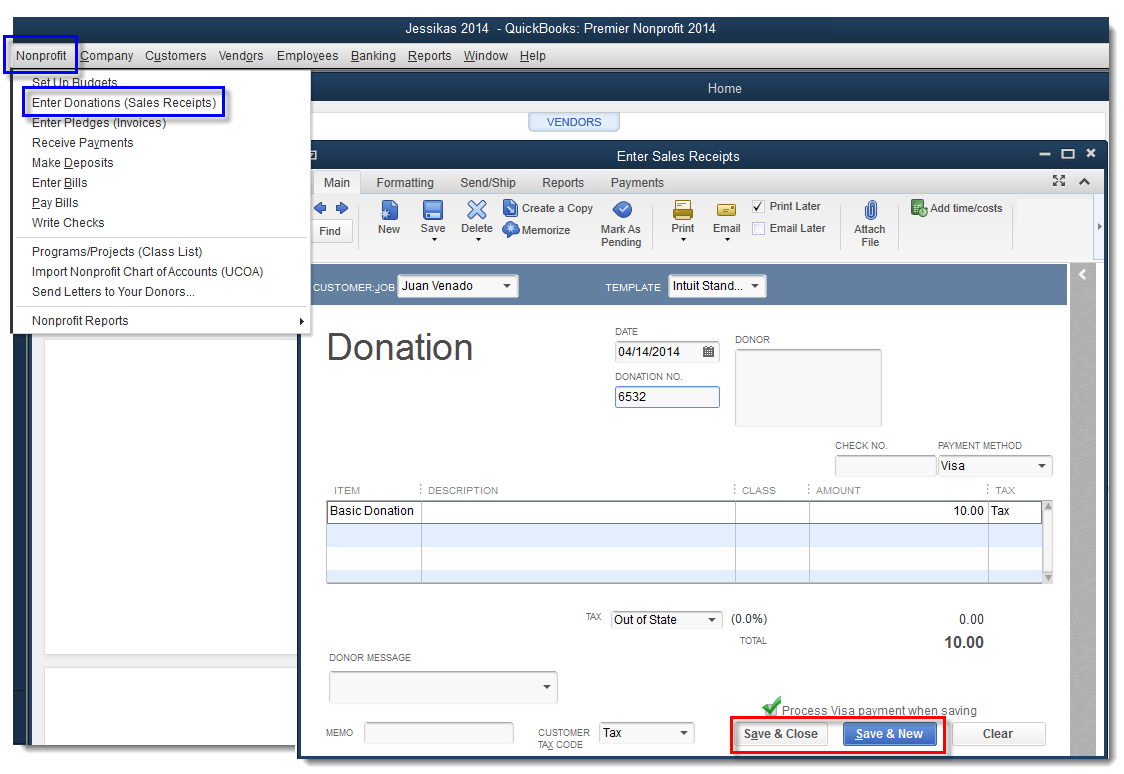Open Tax dropdown showing Out of State
The height and width of the screenshot is (774, 1124).
coord(712,620)
